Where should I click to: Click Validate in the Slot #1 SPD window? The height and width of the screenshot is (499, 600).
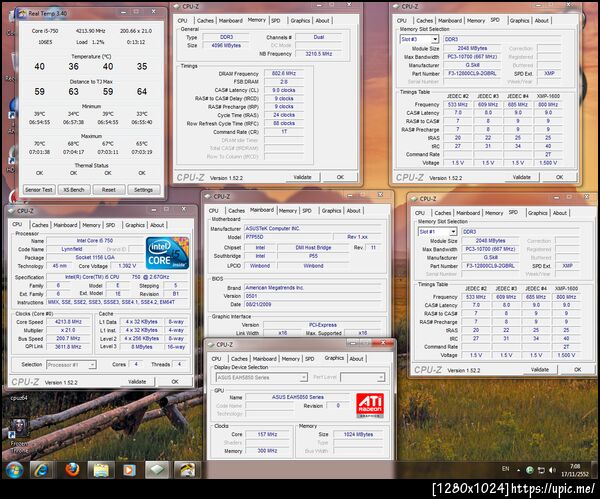[540, 370]
